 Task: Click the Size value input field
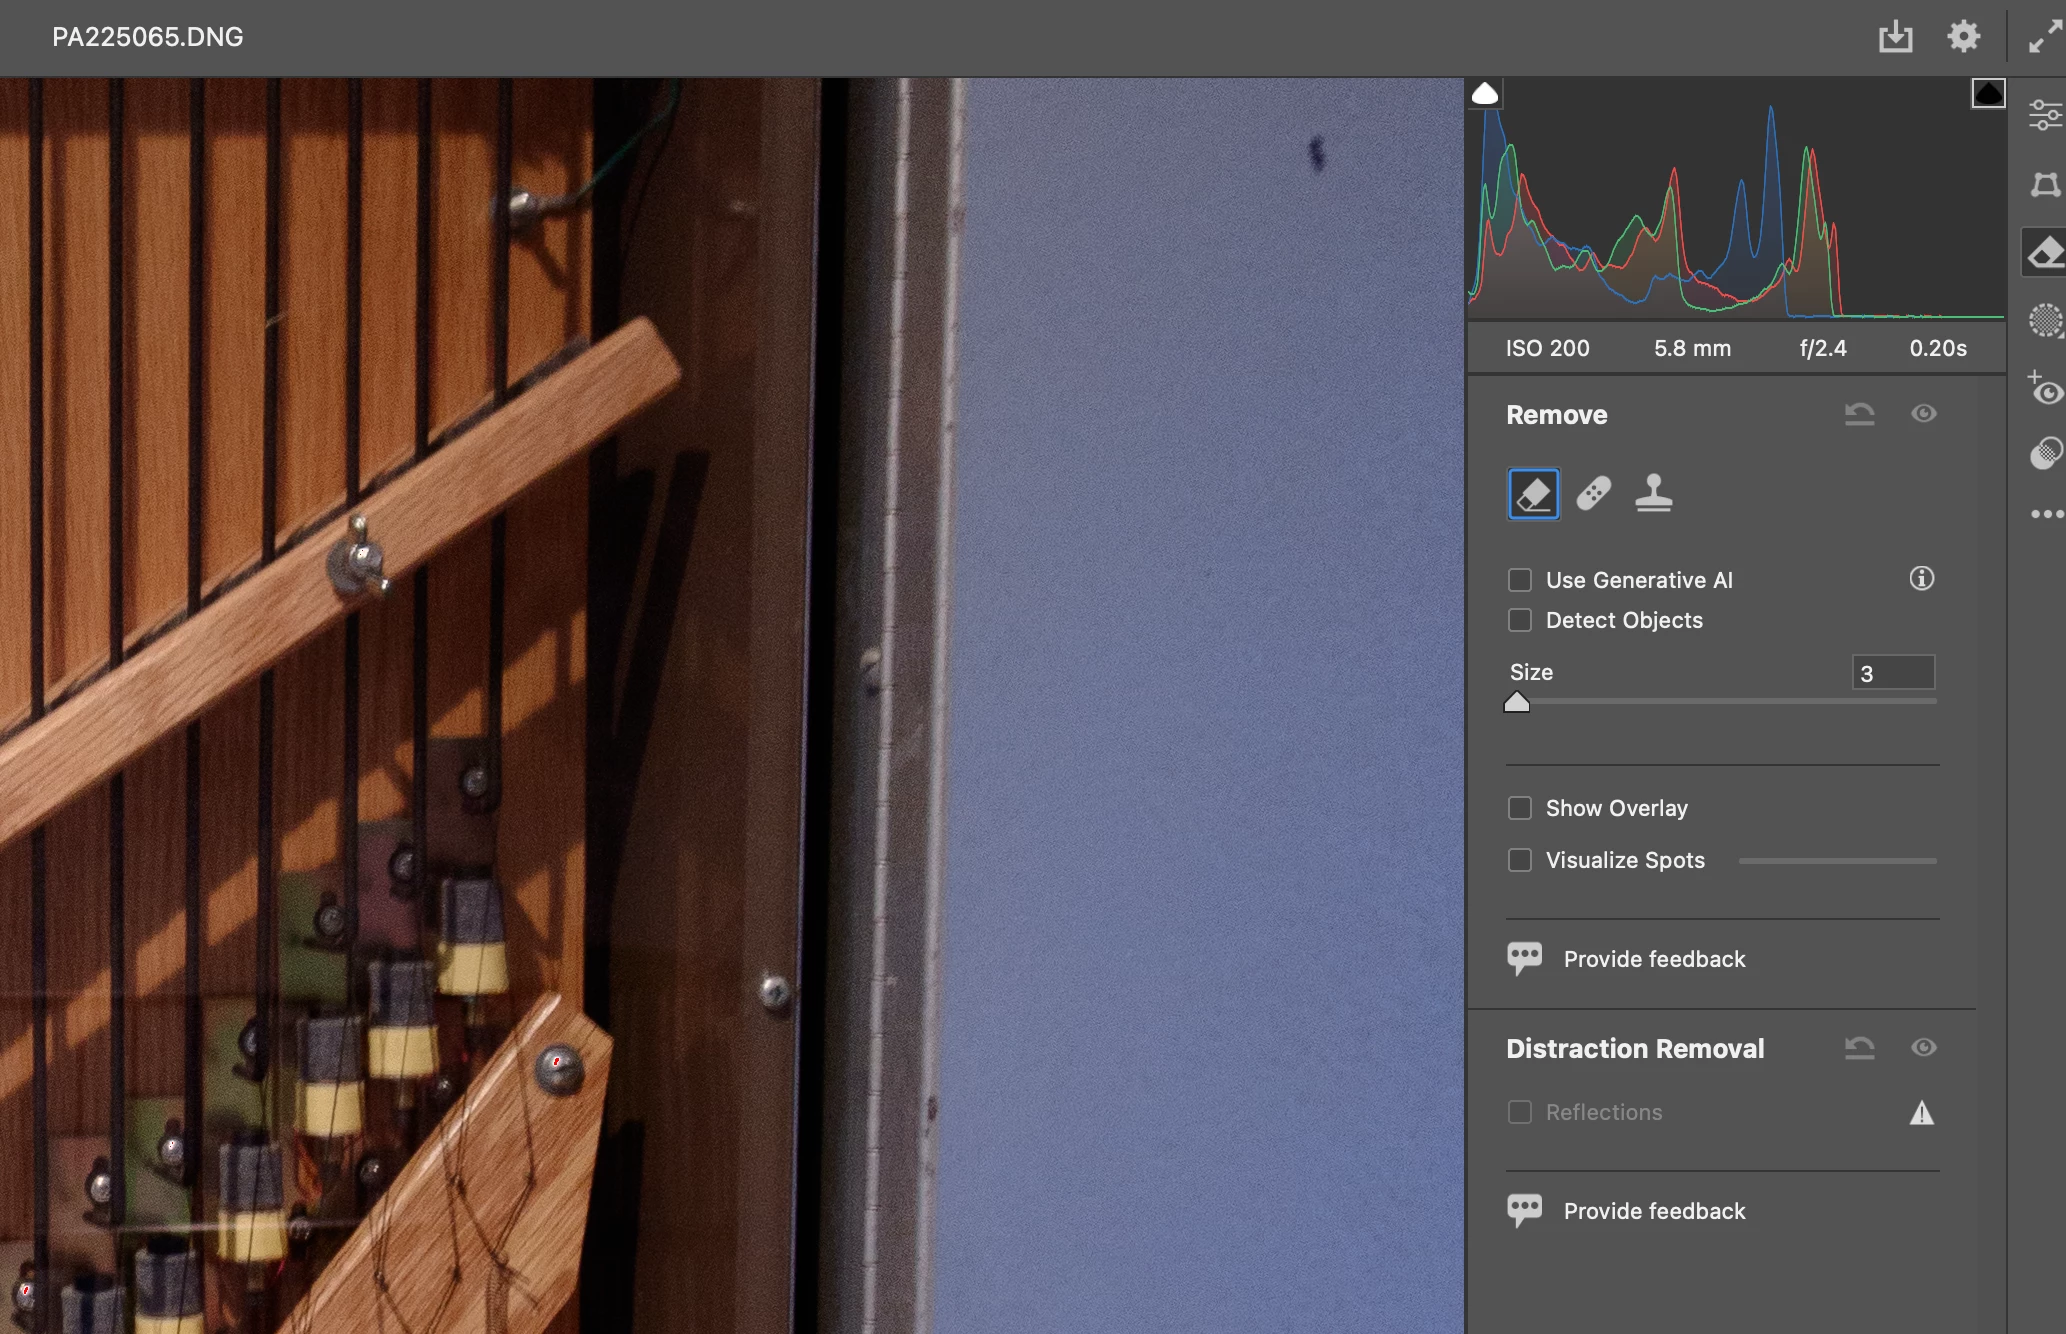[1893, 673]
